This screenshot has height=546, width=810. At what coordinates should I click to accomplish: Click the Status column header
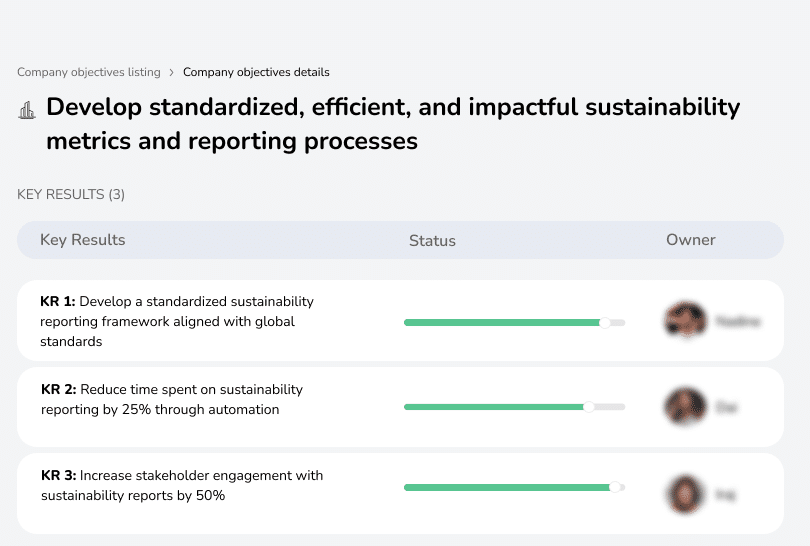[x=432, y=241]
